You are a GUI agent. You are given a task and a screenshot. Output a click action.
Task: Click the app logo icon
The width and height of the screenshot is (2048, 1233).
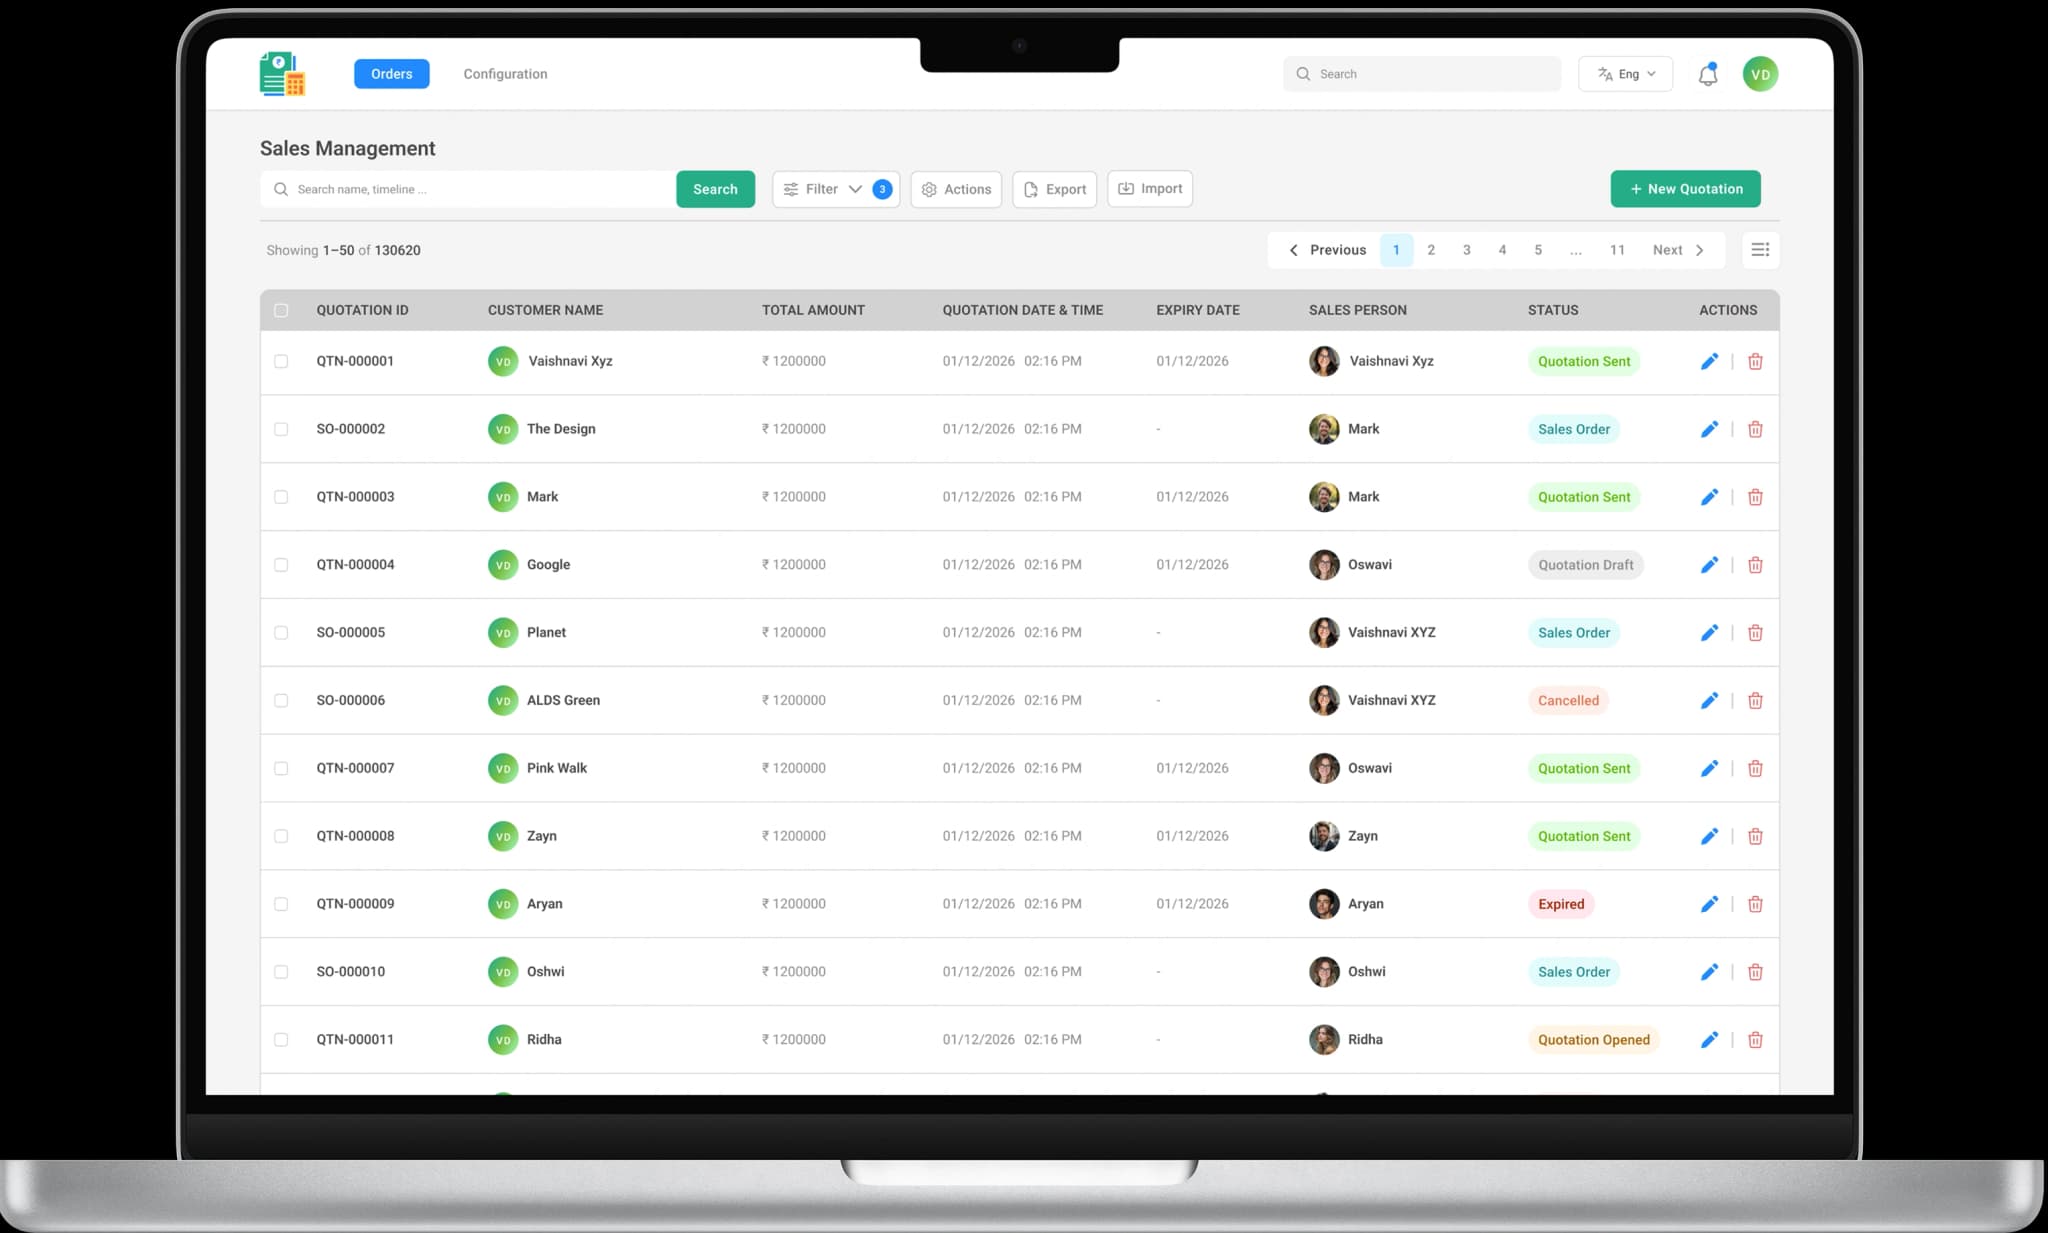[282, 74]
